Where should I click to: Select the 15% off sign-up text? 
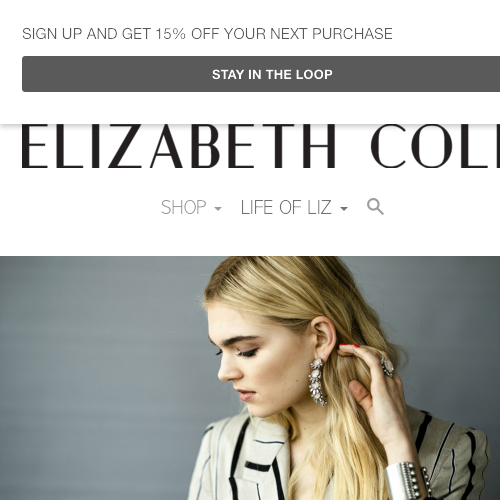(207, 34)
